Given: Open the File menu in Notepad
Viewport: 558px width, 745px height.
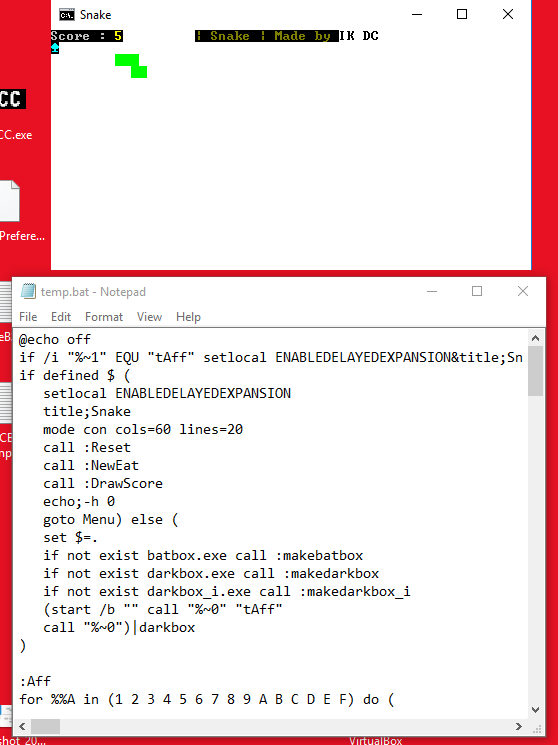Looking at the screenshot, I should (28, 317).
